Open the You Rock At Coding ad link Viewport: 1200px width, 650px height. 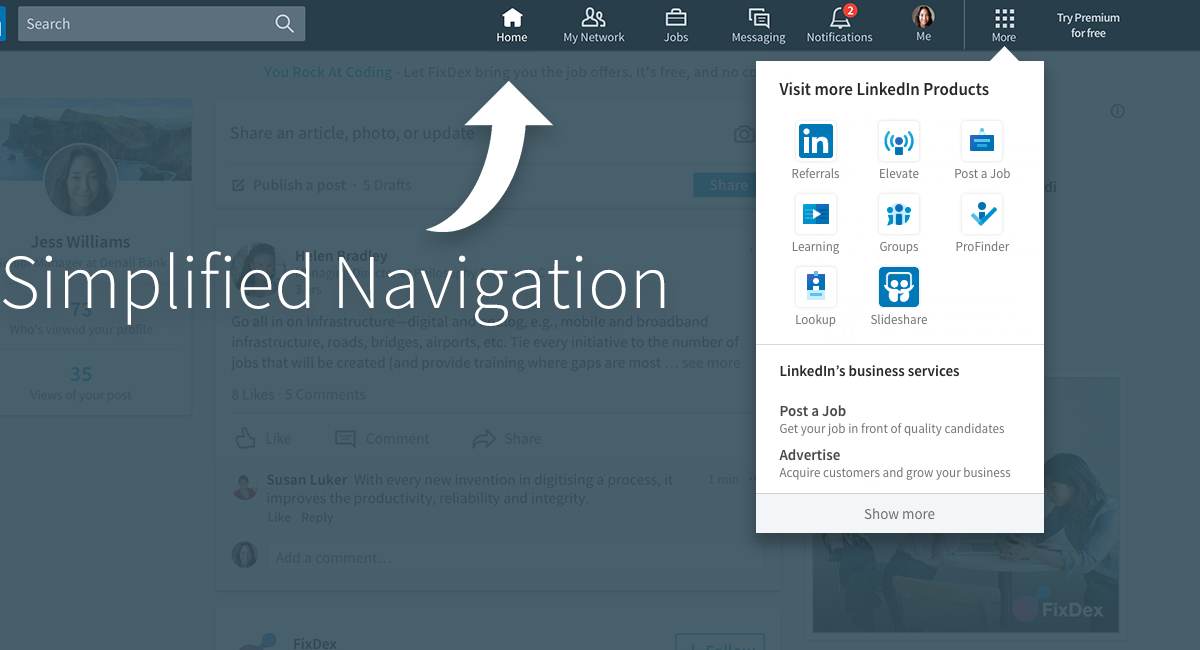pos(330,72)
